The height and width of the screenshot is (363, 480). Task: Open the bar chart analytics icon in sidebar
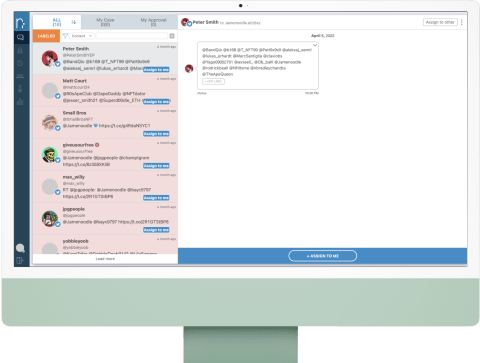[20, 101]
